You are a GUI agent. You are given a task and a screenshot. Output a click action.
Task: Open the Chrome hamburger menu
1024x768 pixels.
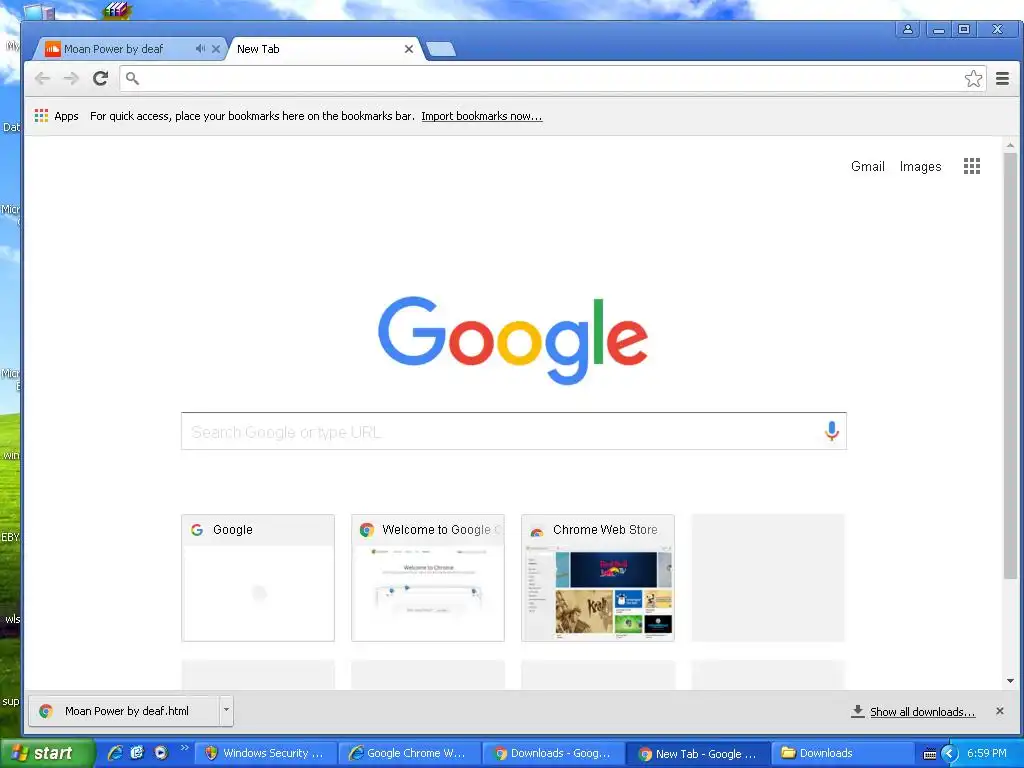click(1002, 79)
